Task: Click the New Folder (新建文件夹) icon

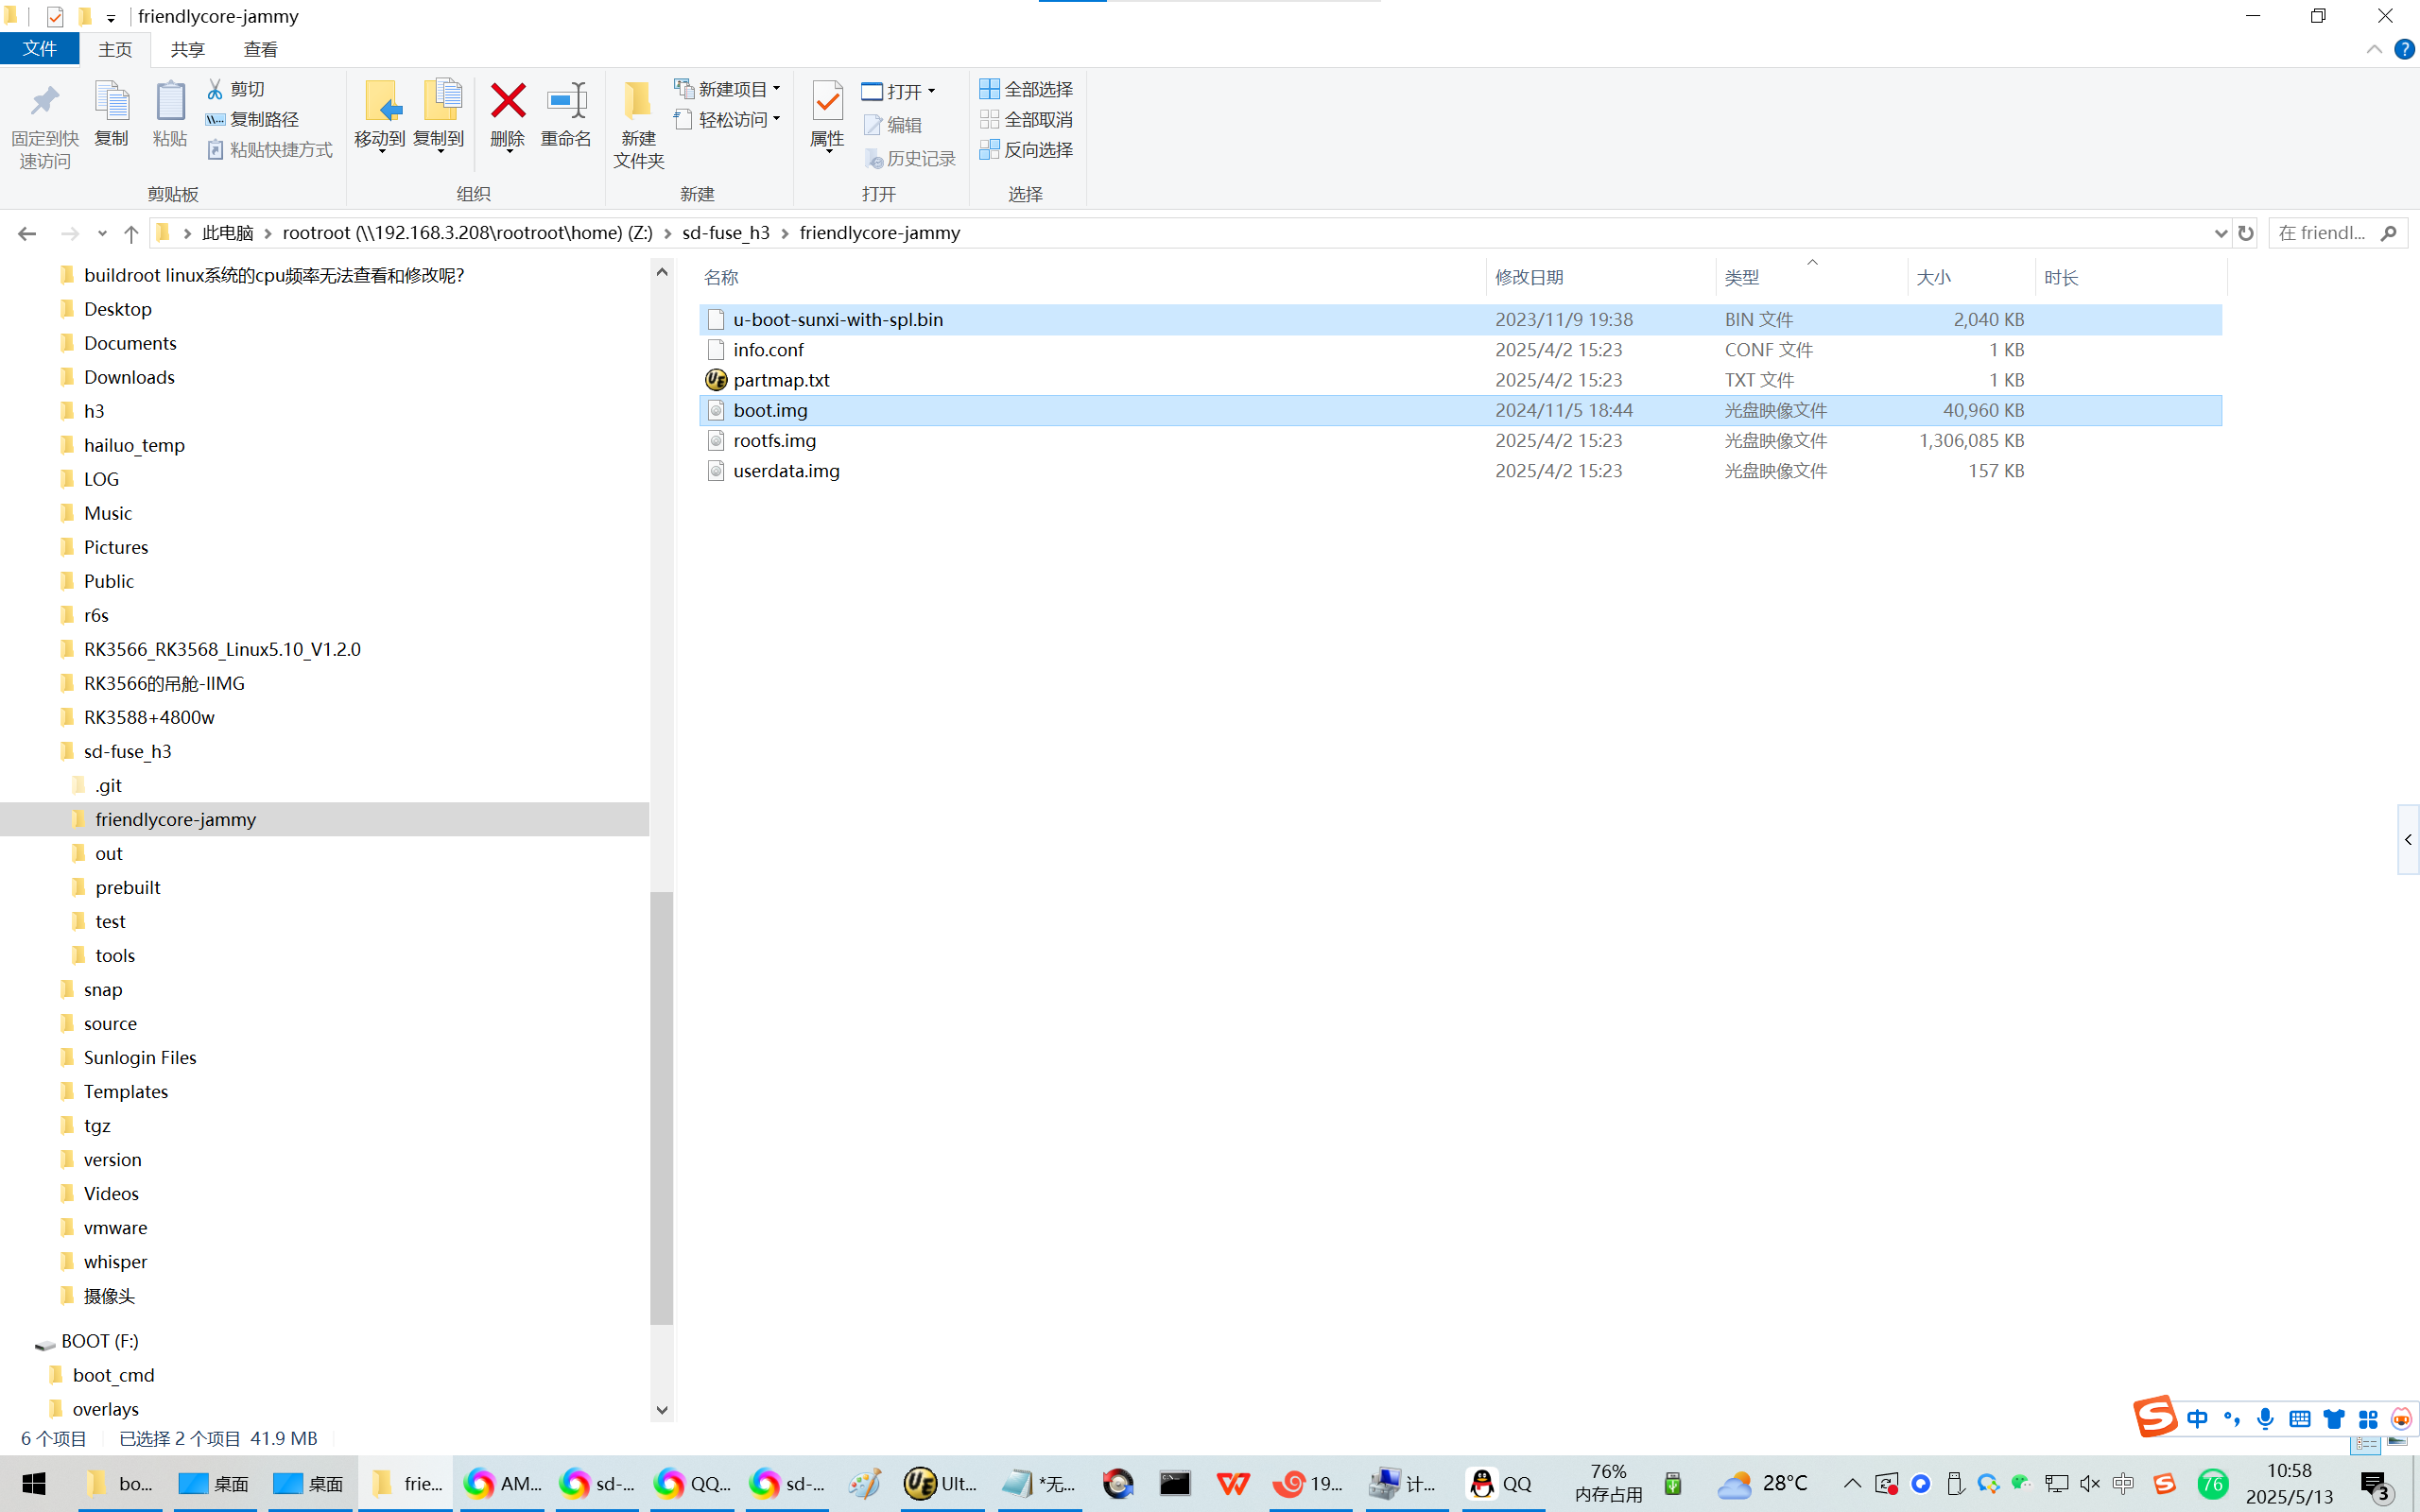Action: [638, 102]
